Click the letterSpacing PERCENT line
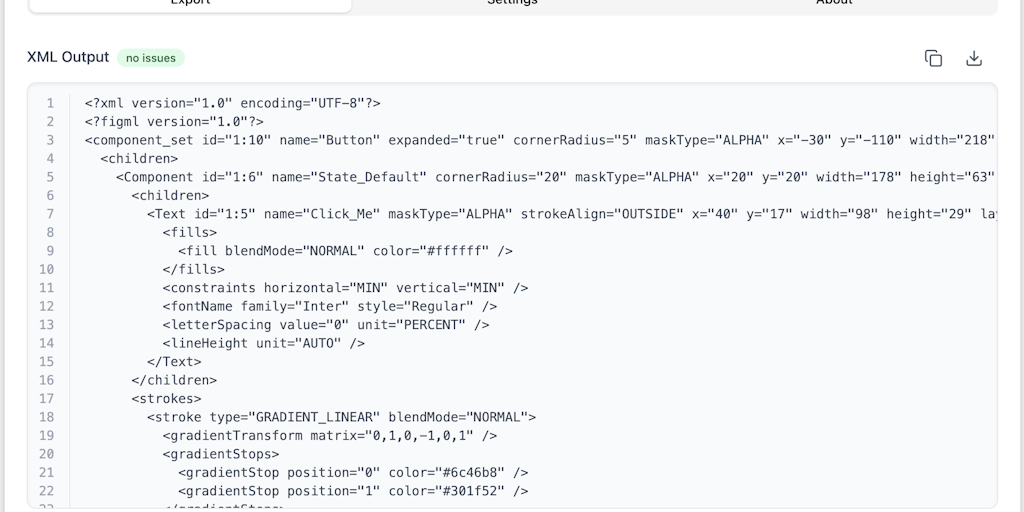Viewport: 1024px width, 512px height. point(326,325)
